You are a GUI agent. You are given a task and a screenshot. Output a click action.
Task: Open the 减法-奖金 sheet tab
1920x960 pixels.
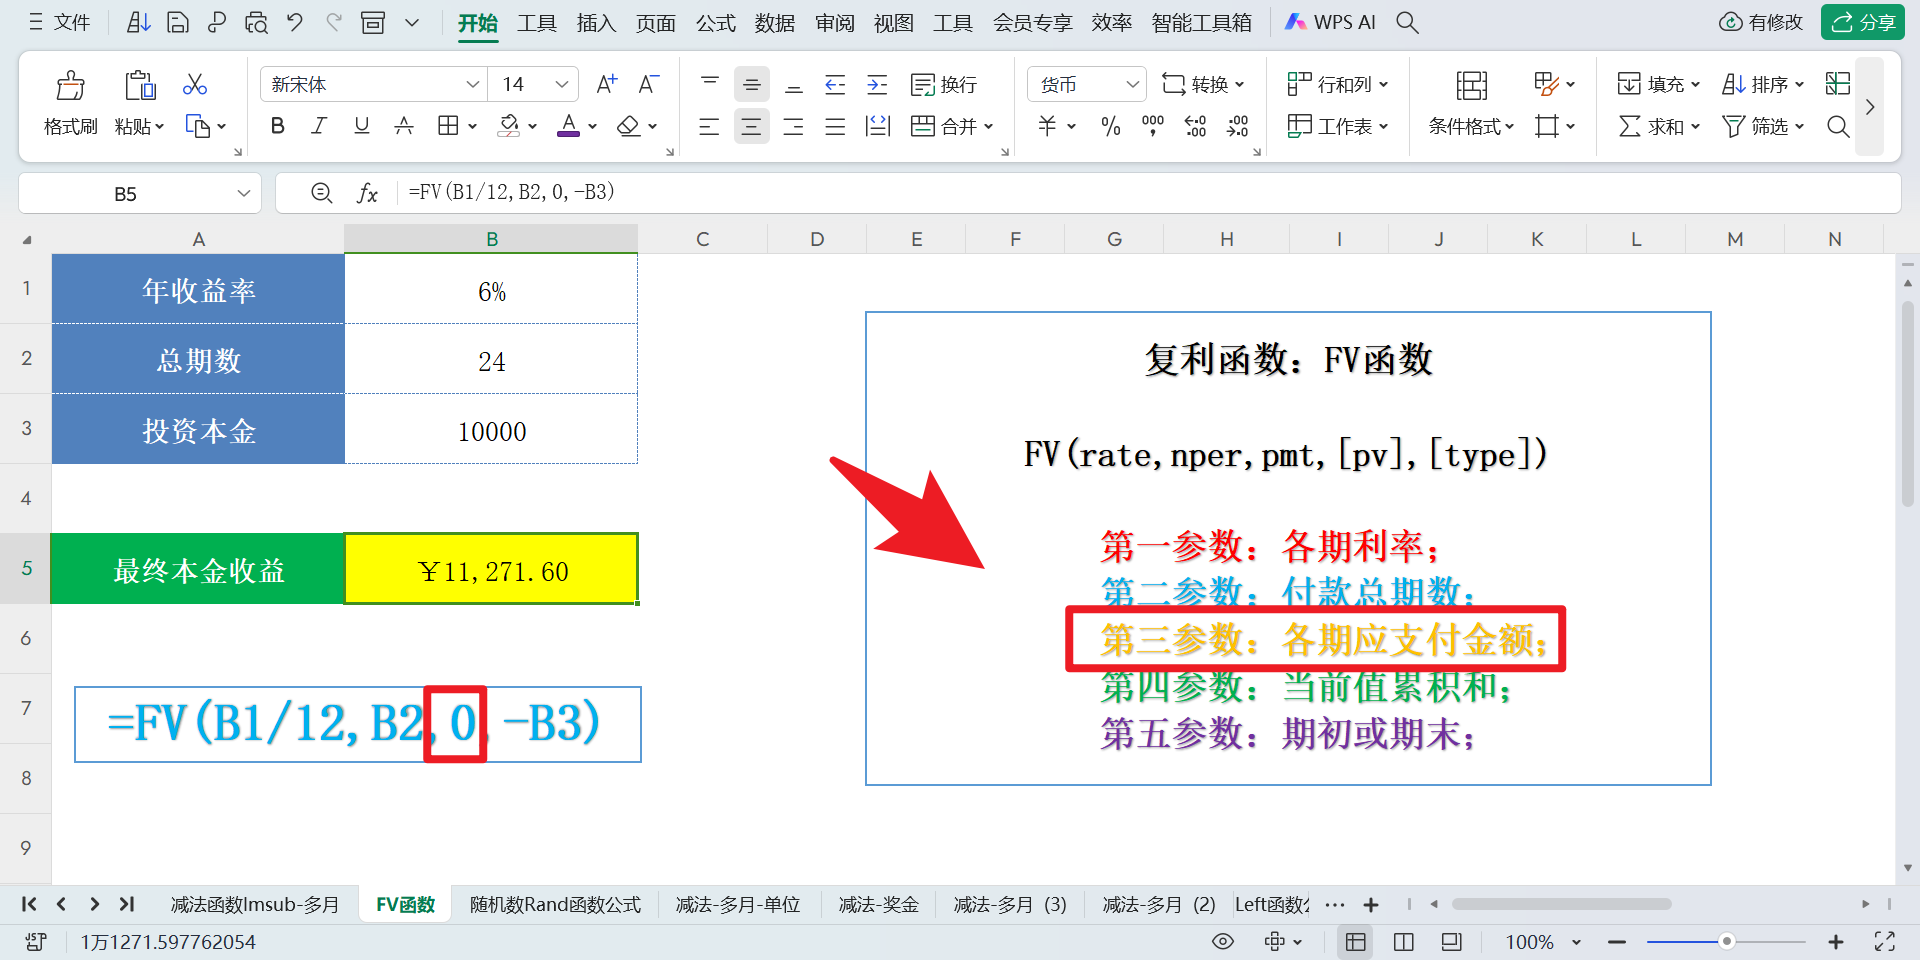point(878,904)
